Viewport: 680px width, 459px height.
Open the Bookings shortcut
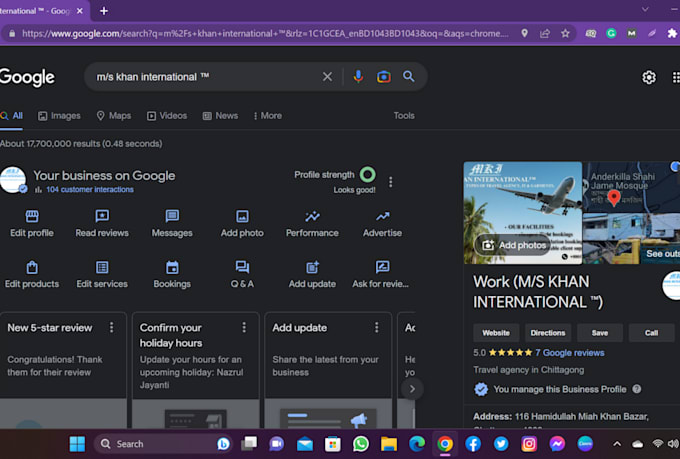(172, 275)
